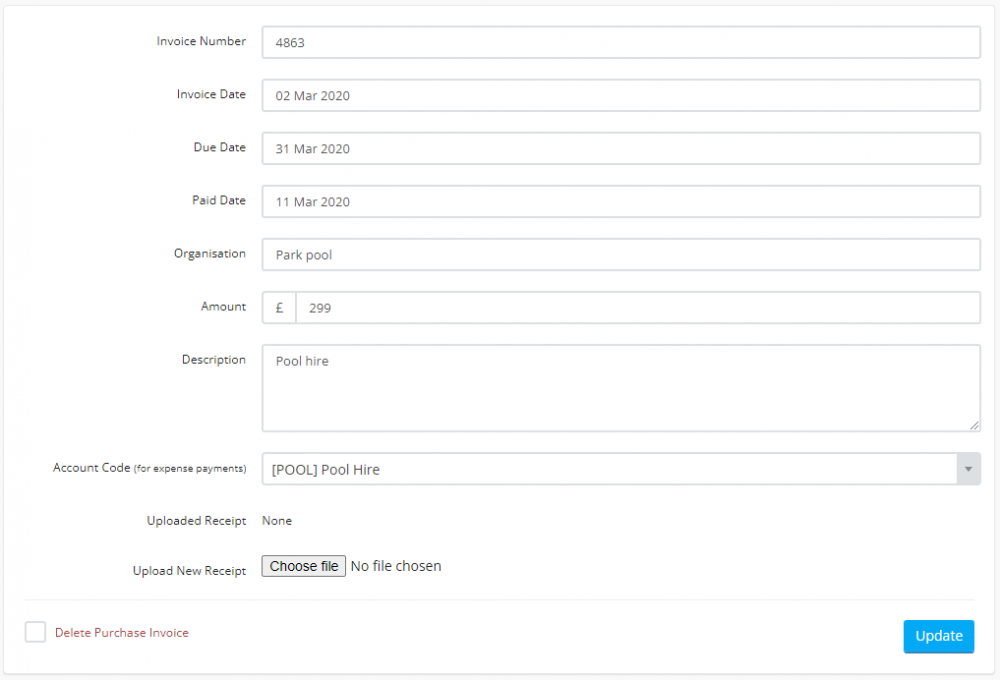Expand the Account Code selection list

point(967,469)
